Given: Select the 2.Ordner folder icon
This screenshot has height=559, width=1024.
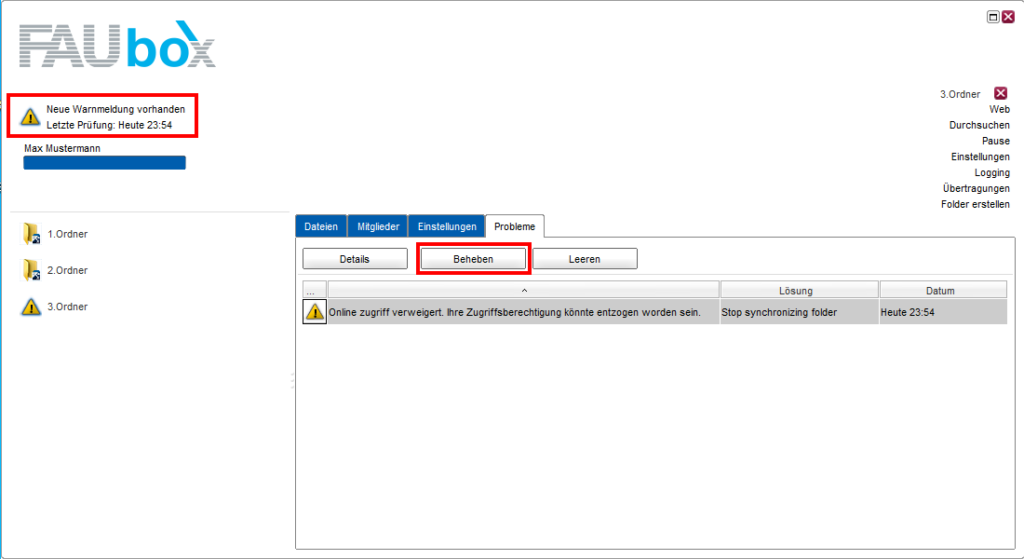Looking at the screenshot, I should tap(31, 270).
